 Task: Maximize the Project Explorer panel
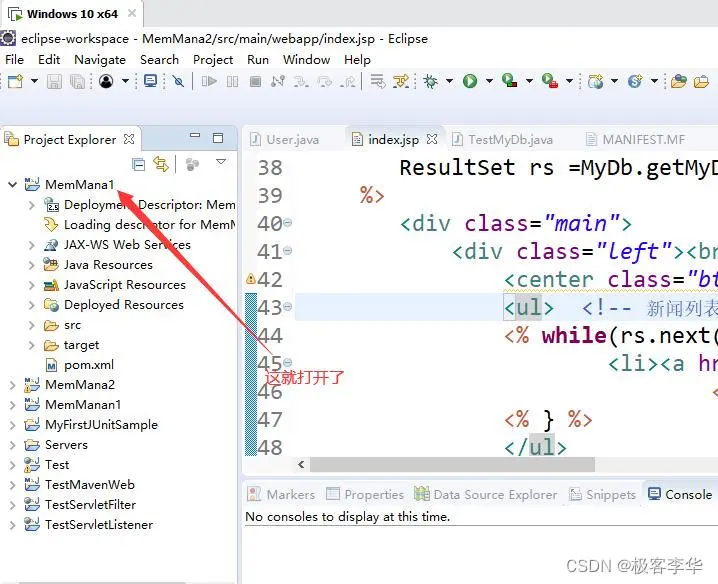coord(218,137)
